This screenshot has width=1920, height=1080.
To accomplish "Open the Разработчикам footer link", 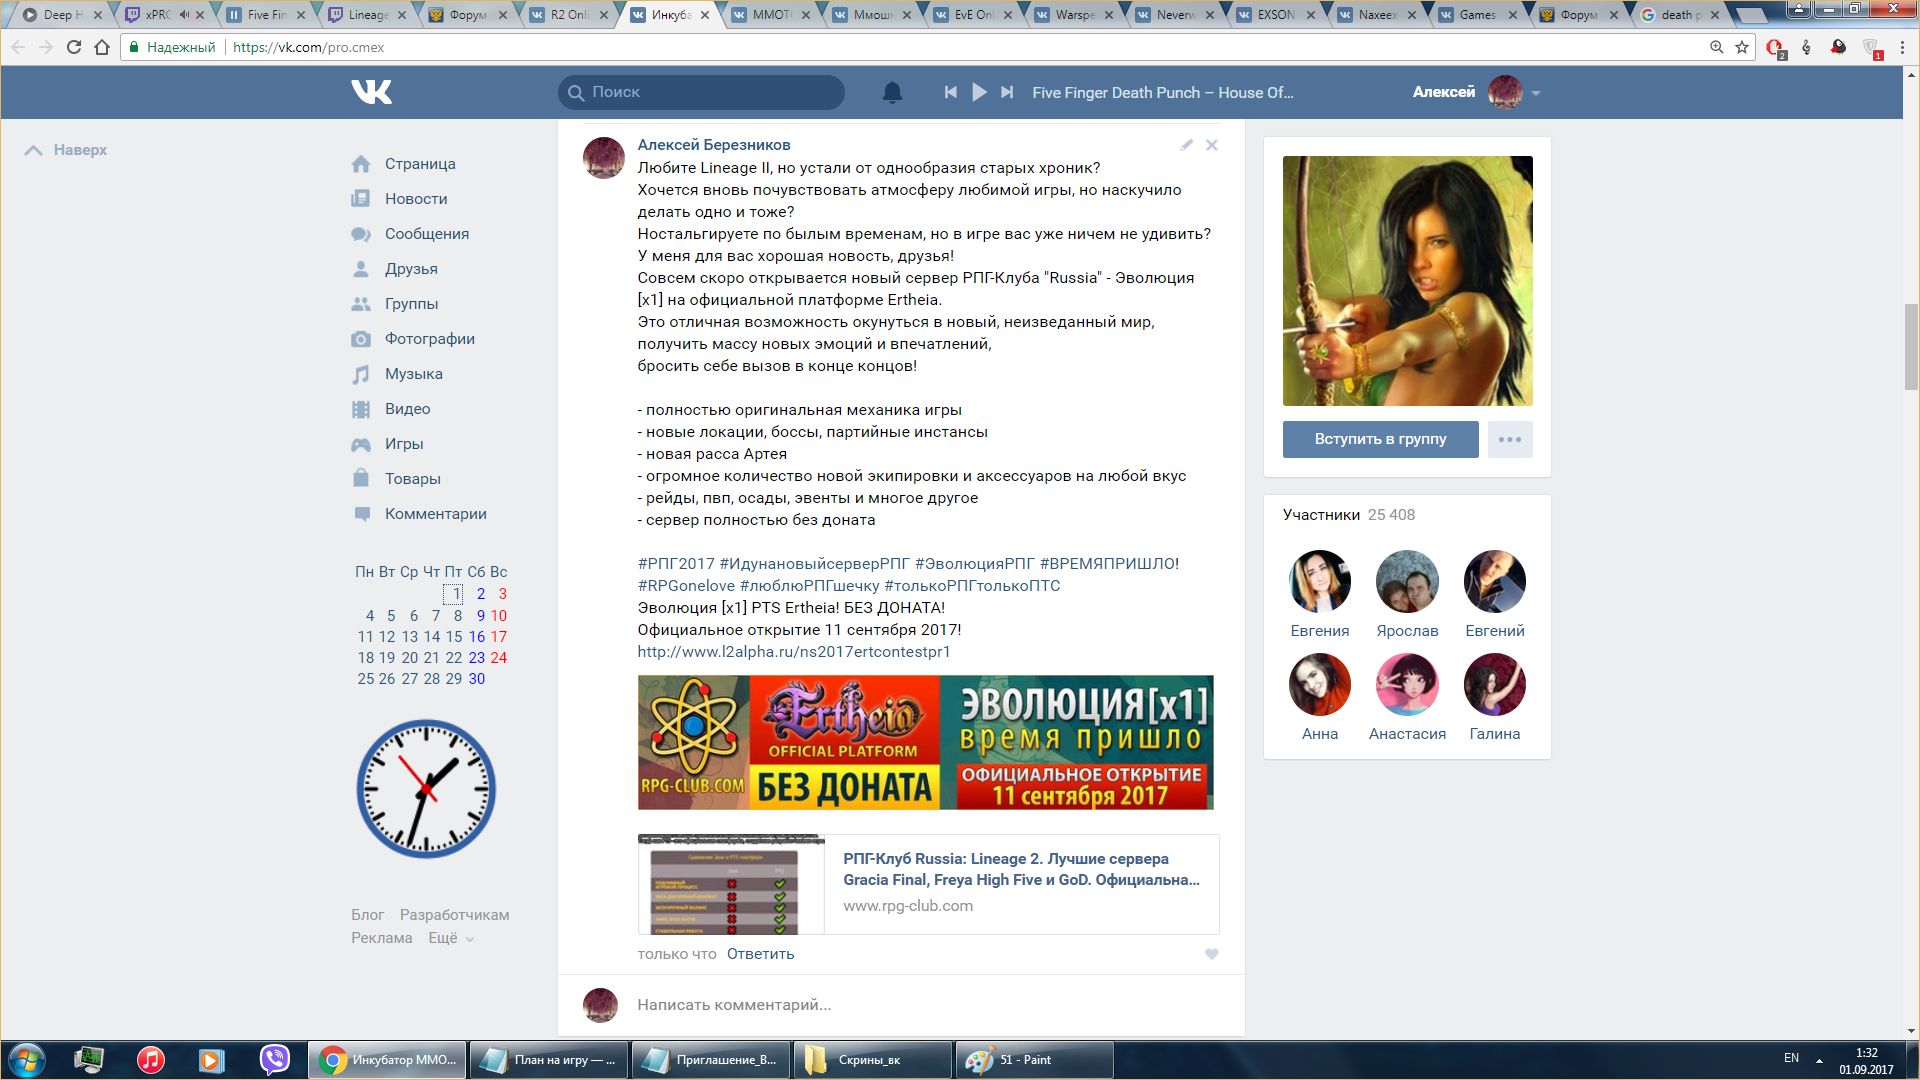I will tap(455, 915).
